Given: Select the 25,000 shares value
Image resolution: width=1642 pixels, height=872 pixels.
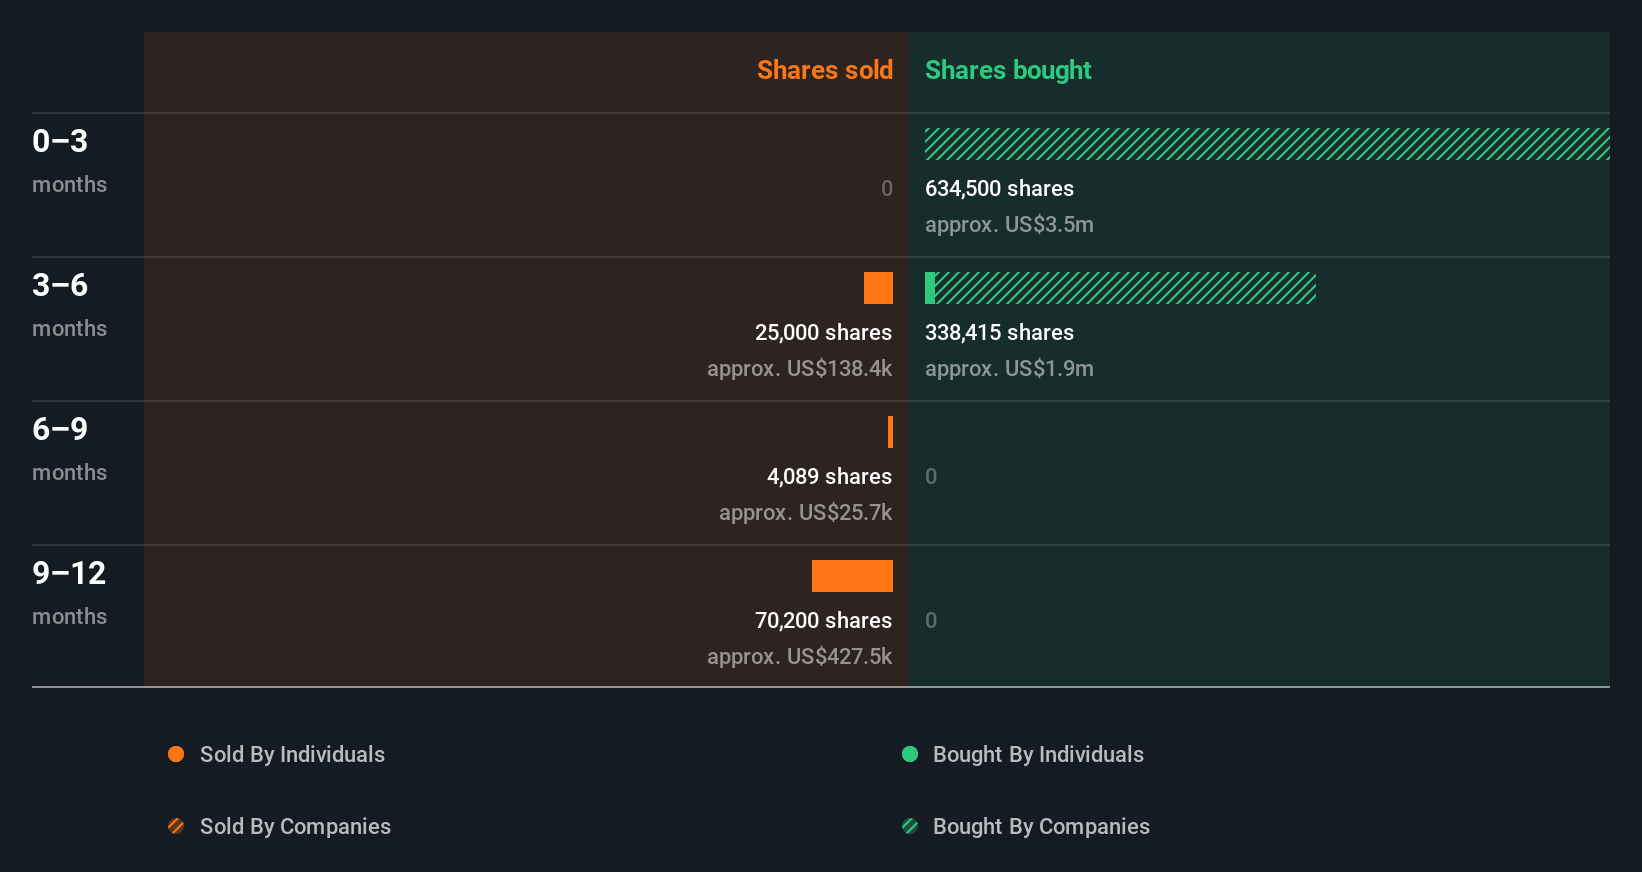Looking at the screenshot, I should tap(823, 333).
